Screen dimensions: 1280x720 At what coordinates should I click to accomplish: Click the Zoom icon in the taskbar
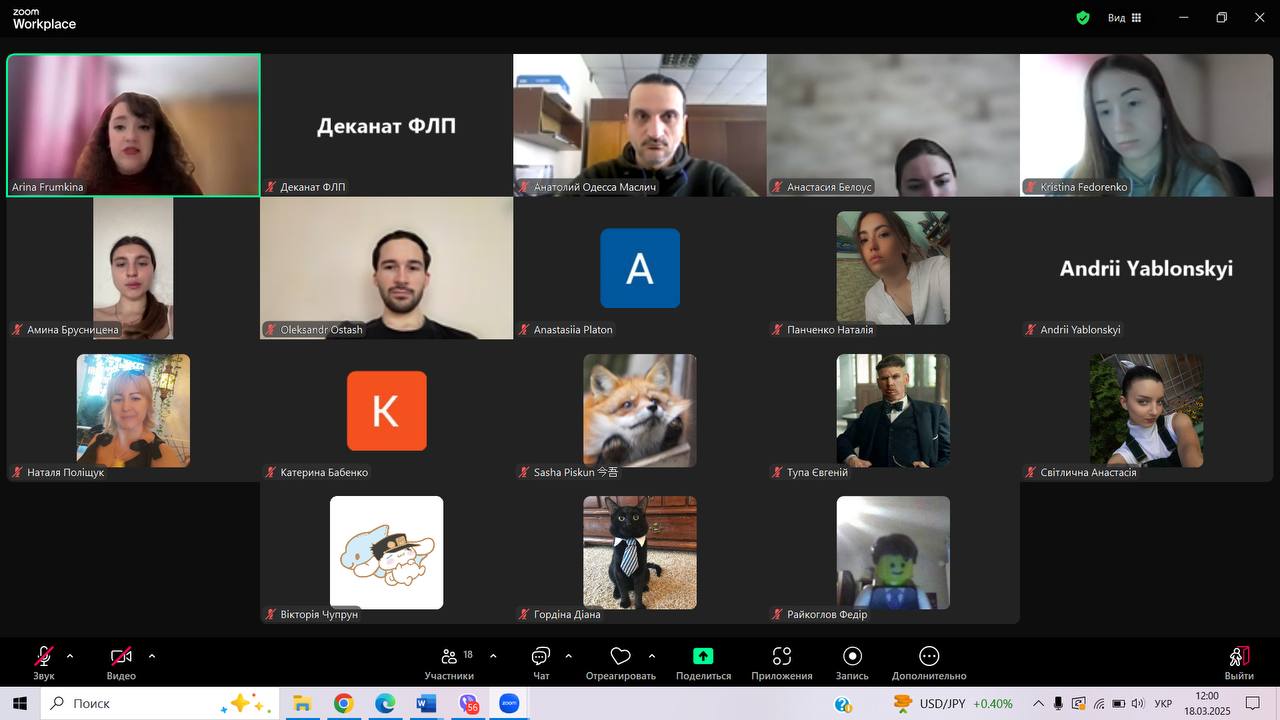point(509,704)
